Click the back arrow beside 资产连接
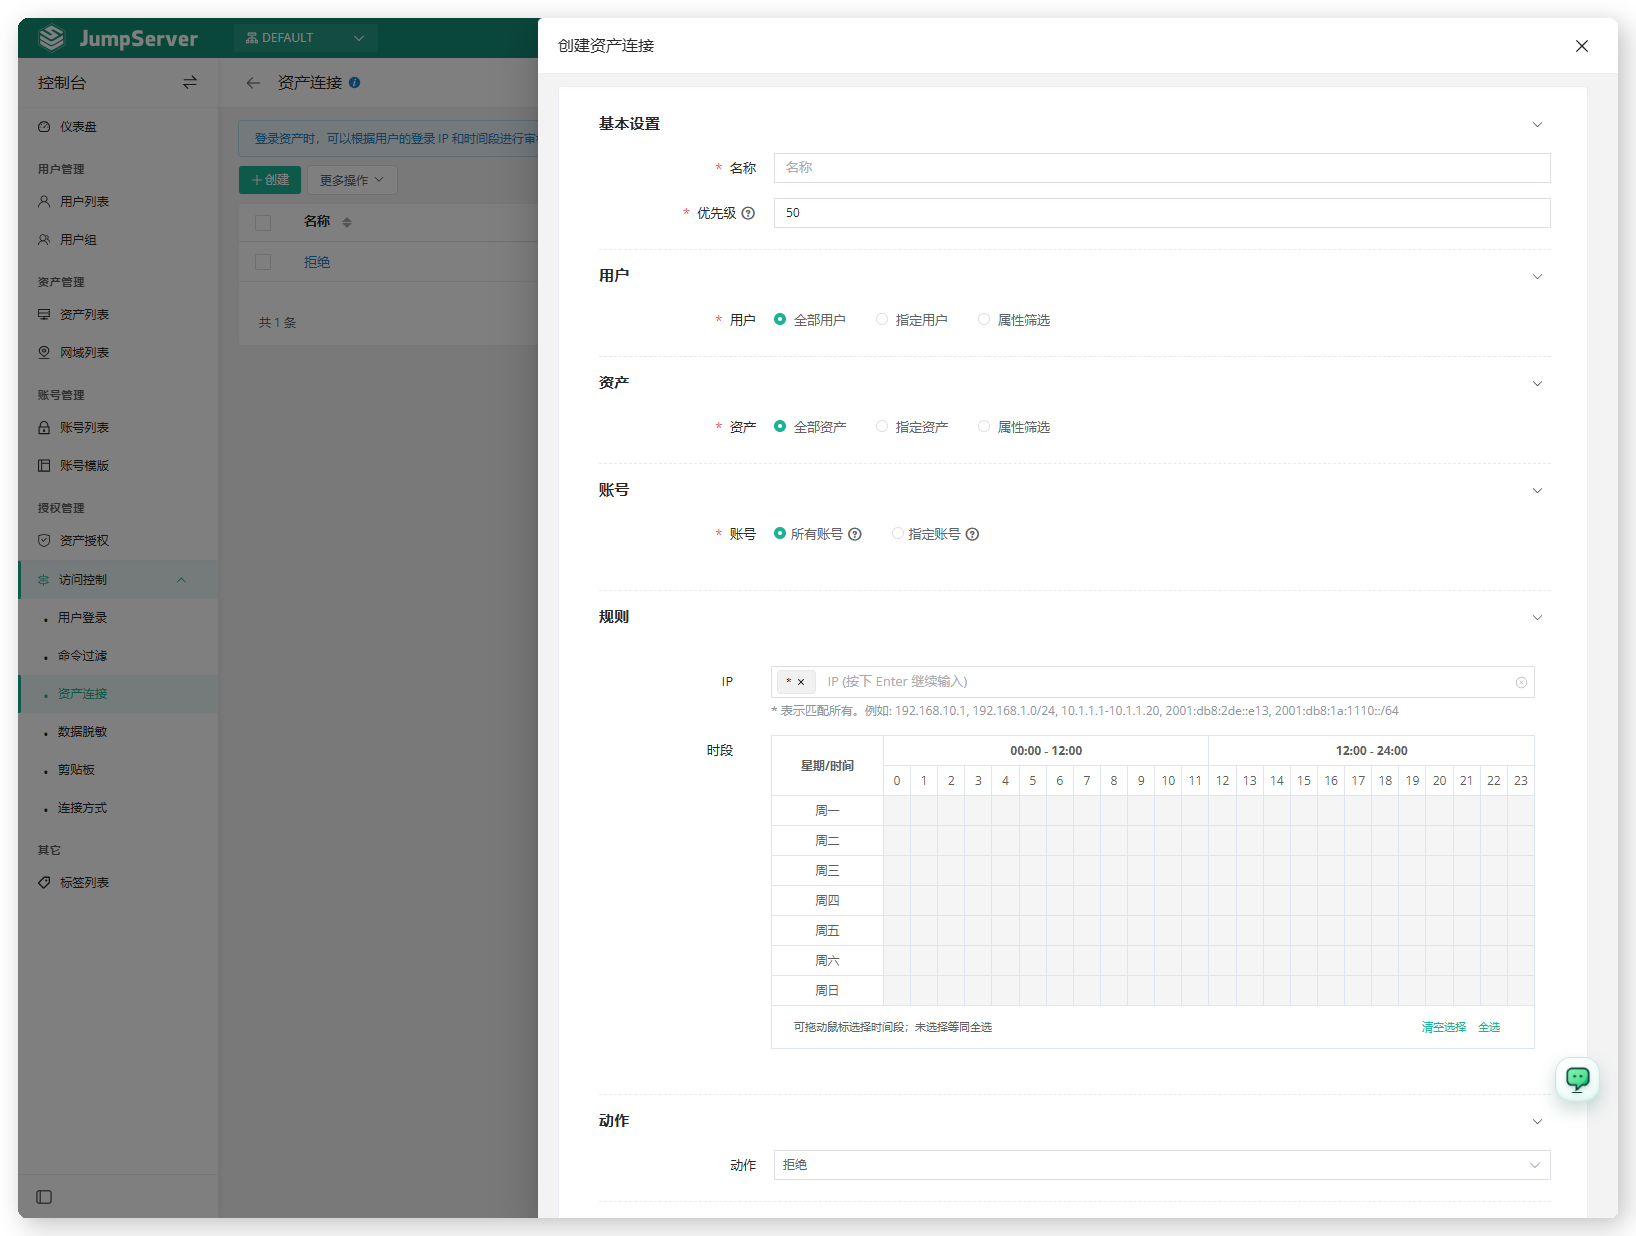The width and height of the screenshot is (1636, 1236). click(x=253, y=83)
